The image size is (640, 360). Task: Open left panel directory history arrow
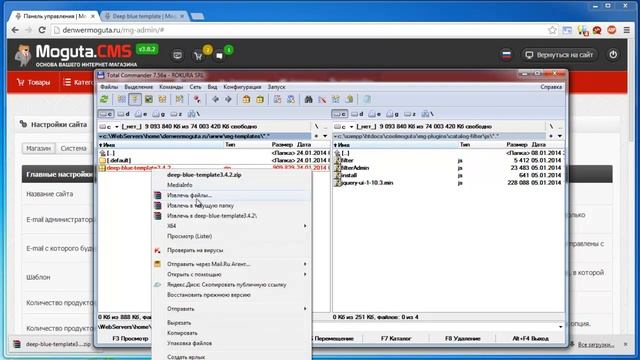point(325,136)
